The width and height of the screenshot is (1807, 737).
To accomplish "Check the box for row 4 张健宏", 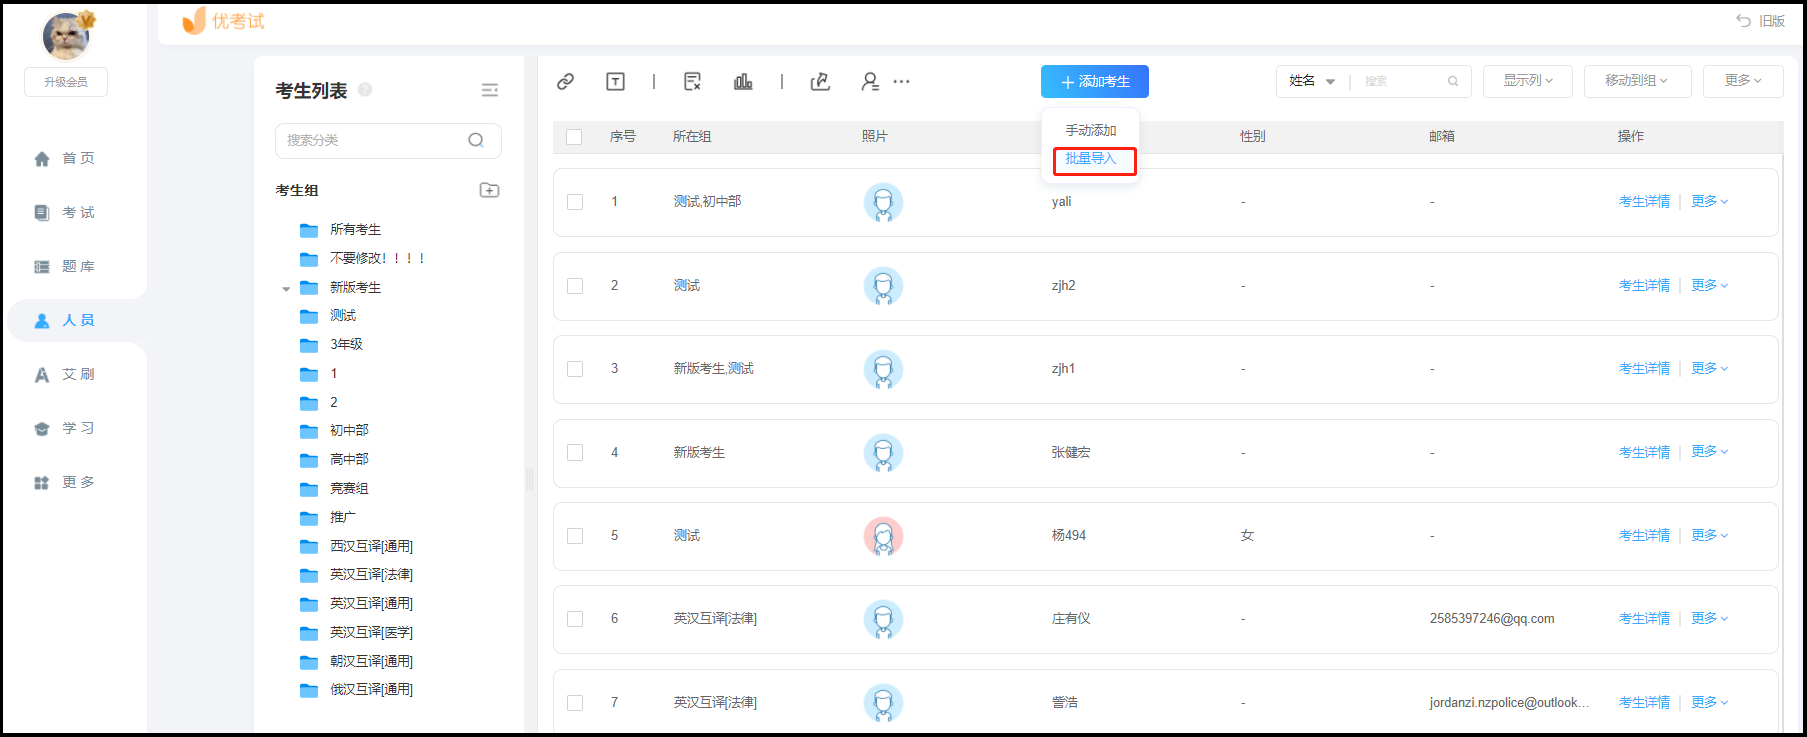I will pyautogui.click(x=575, y=453).
